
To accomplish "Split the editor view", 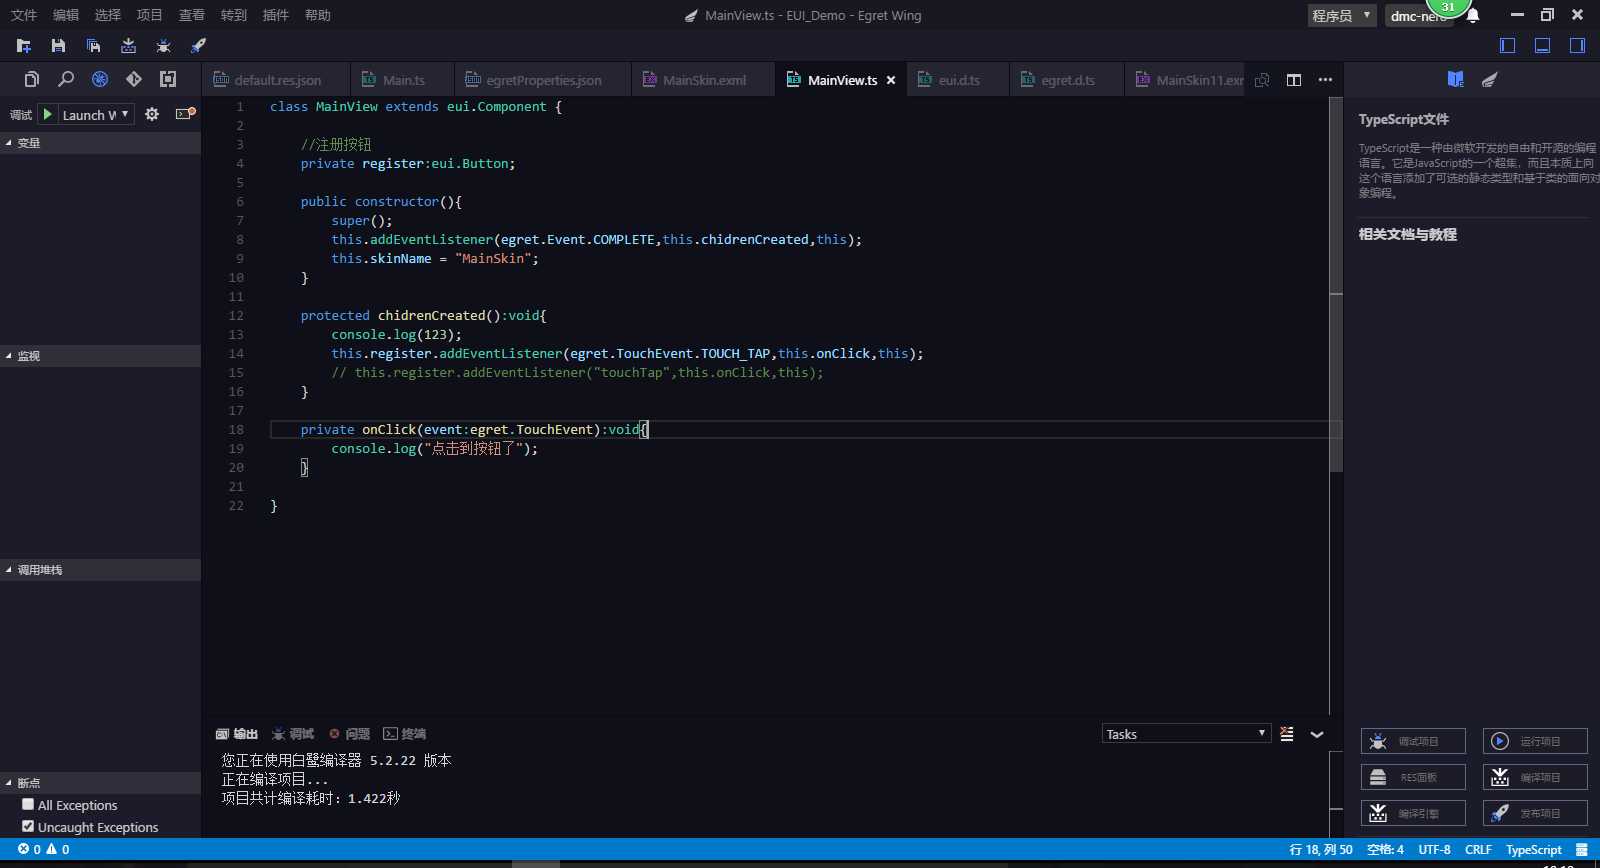I will coord(1294,80).
